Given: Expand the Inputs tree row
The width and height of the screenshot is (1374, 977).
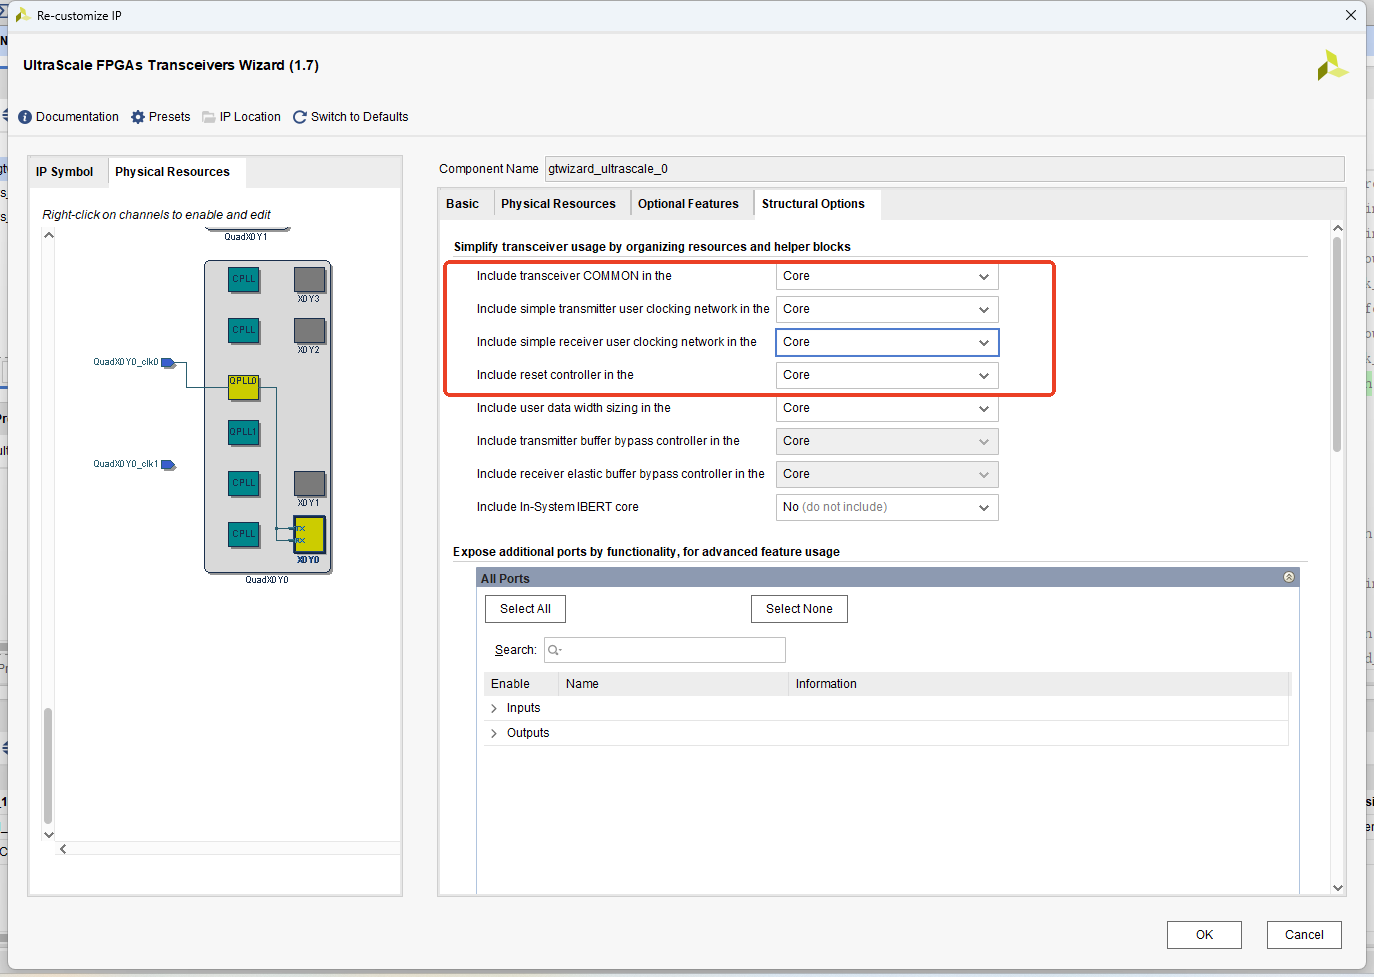Looking at the screenshot, I should (494, 708).
